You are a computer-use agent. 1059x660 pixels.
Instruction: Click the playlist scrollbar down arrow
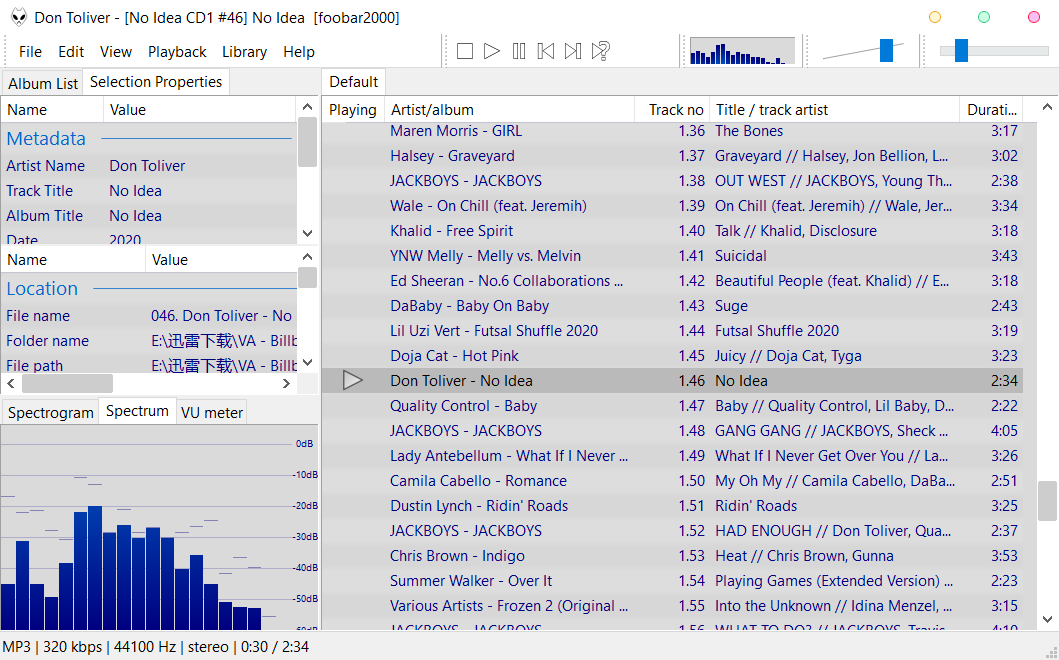[1047, 620]
